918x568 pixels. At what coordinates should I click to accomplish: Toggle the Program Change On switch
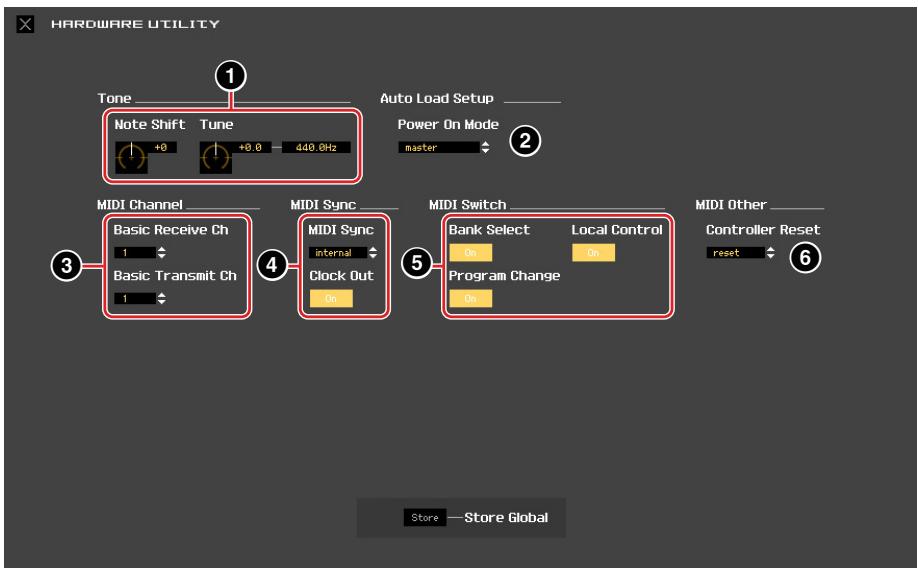pos(471,299)
